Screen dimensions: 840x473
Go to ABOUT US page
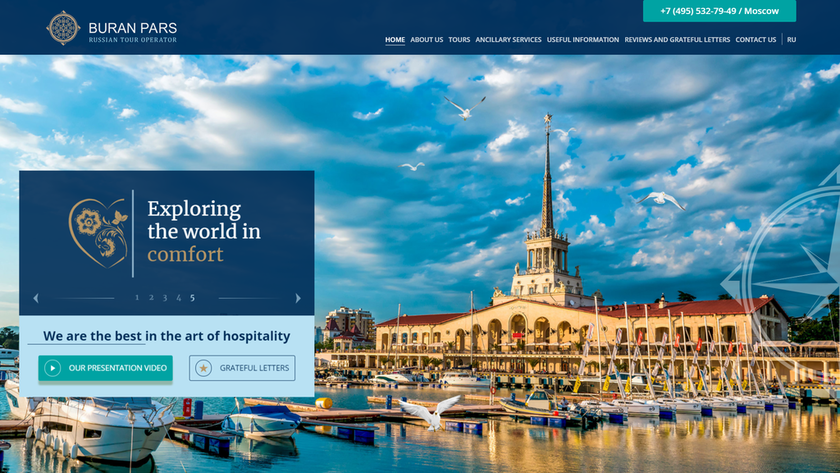(x=426, y=40)
